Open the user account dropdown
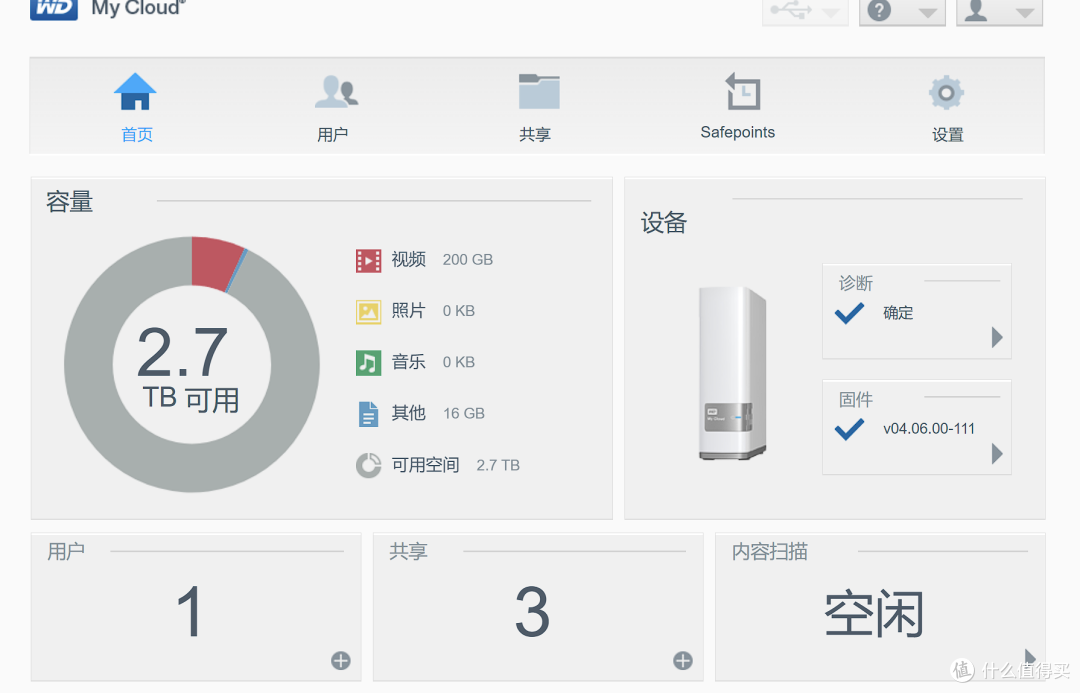 coord(999,12)
